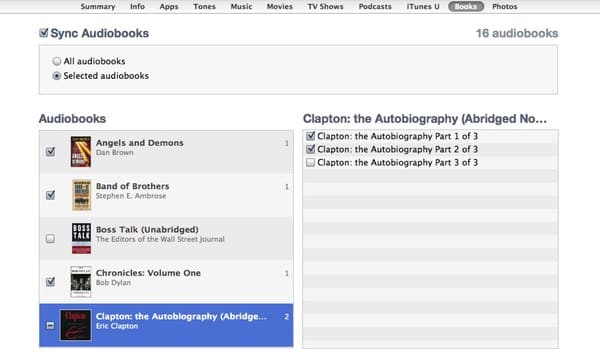Open the Summary tab

point(98,7)
